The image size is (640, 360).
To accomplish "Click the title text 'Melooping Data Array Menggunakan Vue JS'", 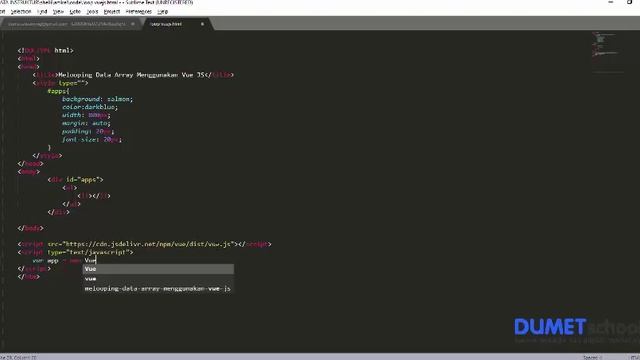I will click(x=134, y=75).
